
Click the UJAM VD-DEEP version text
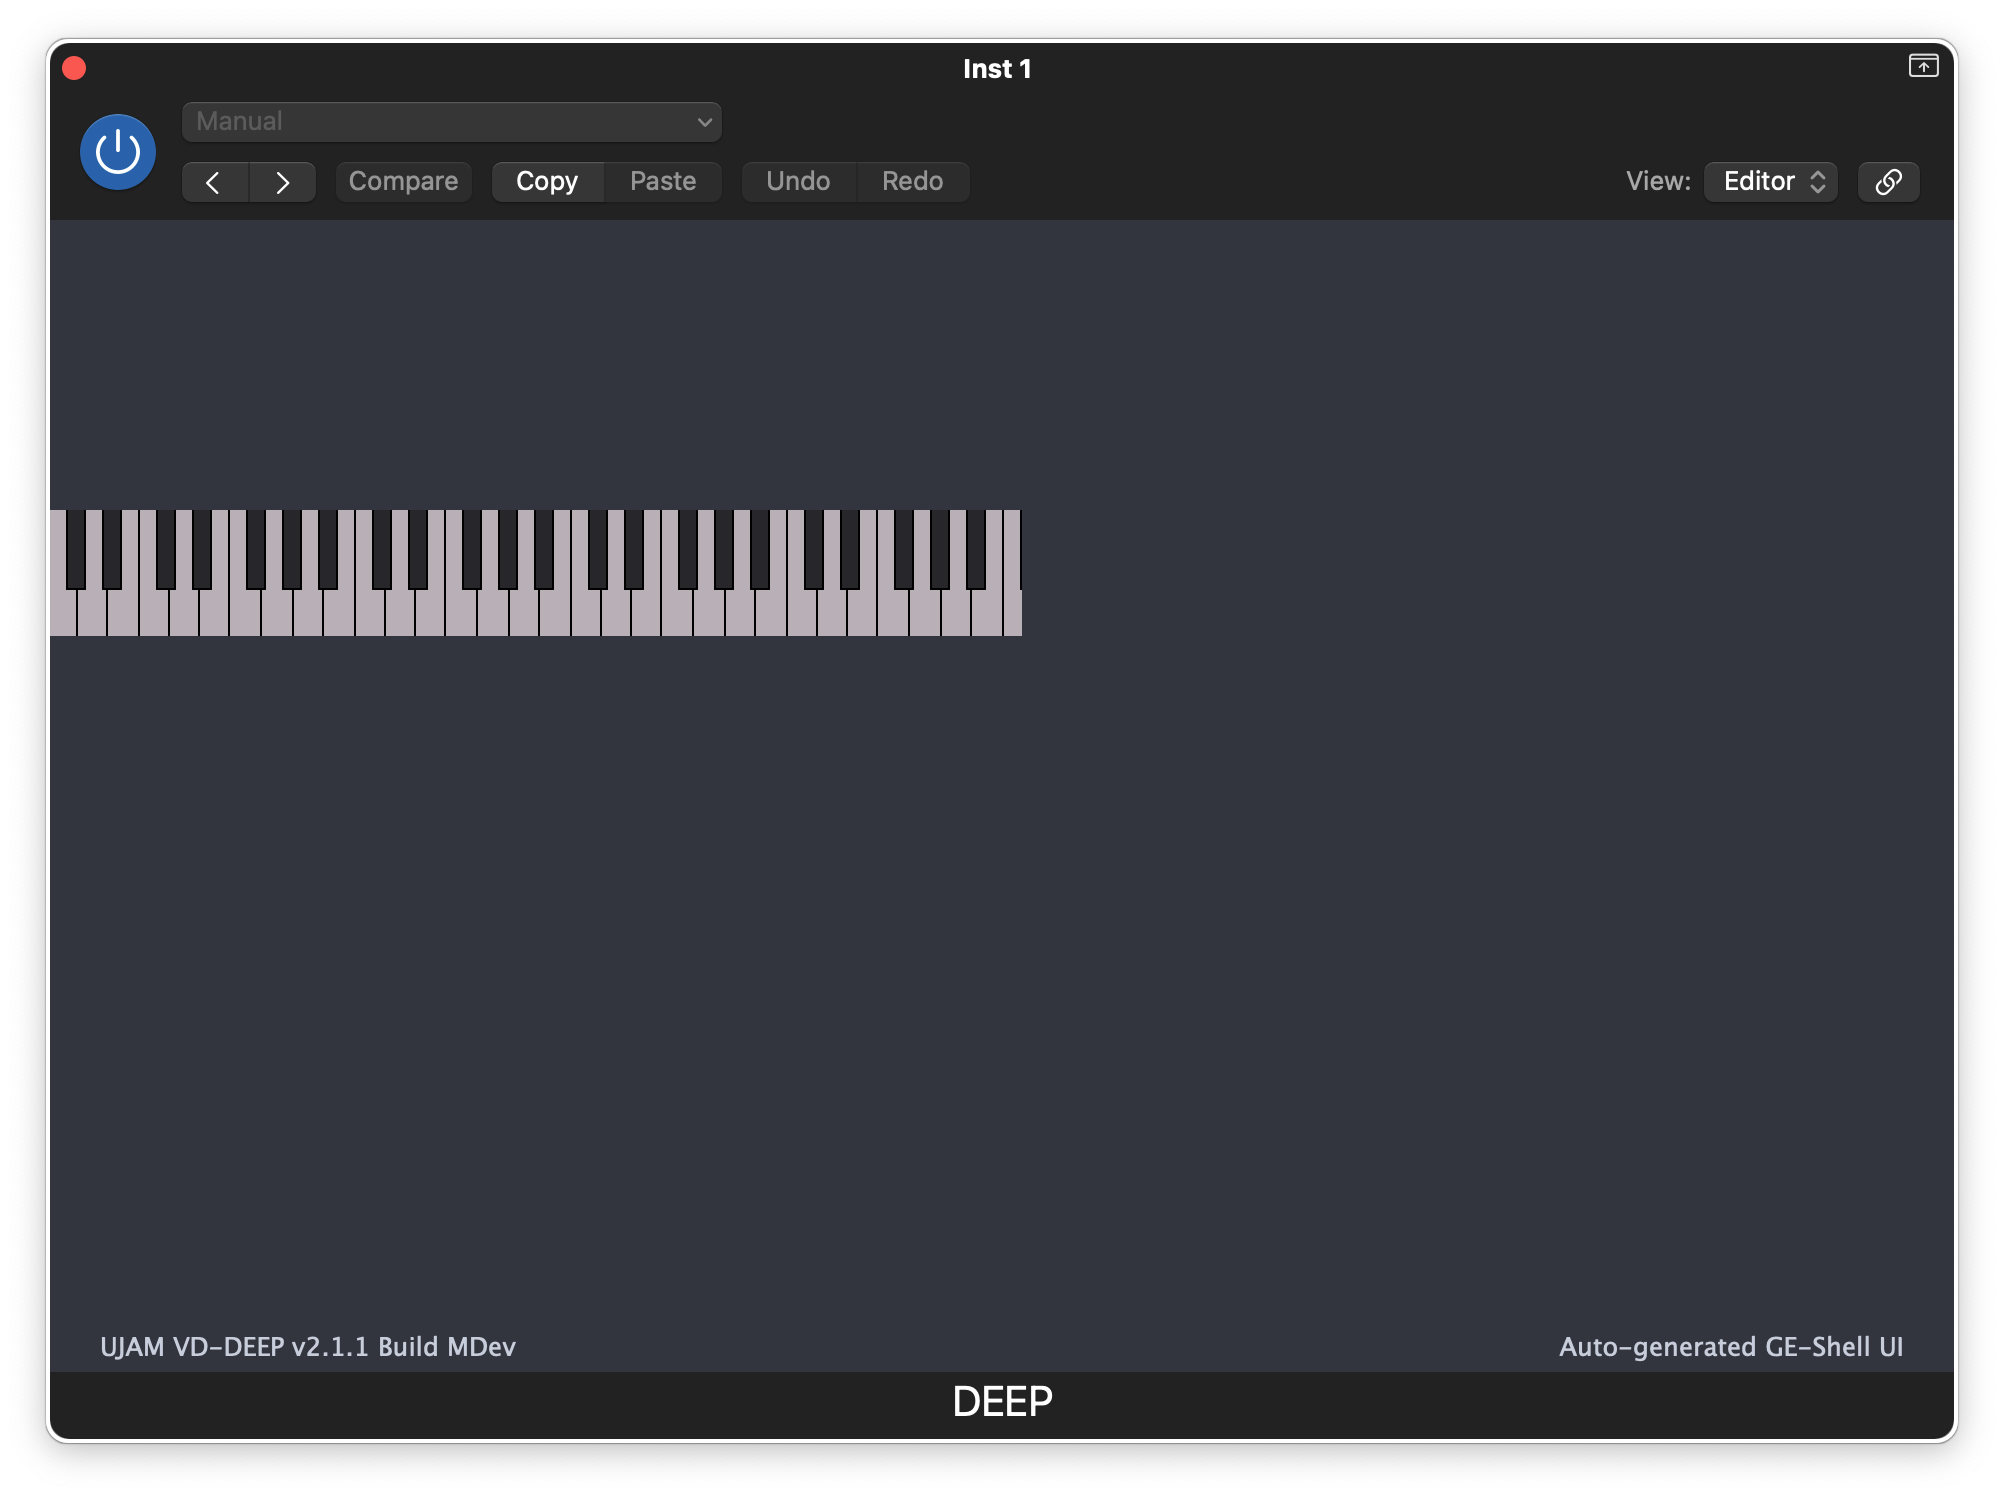coord(308,1347)
